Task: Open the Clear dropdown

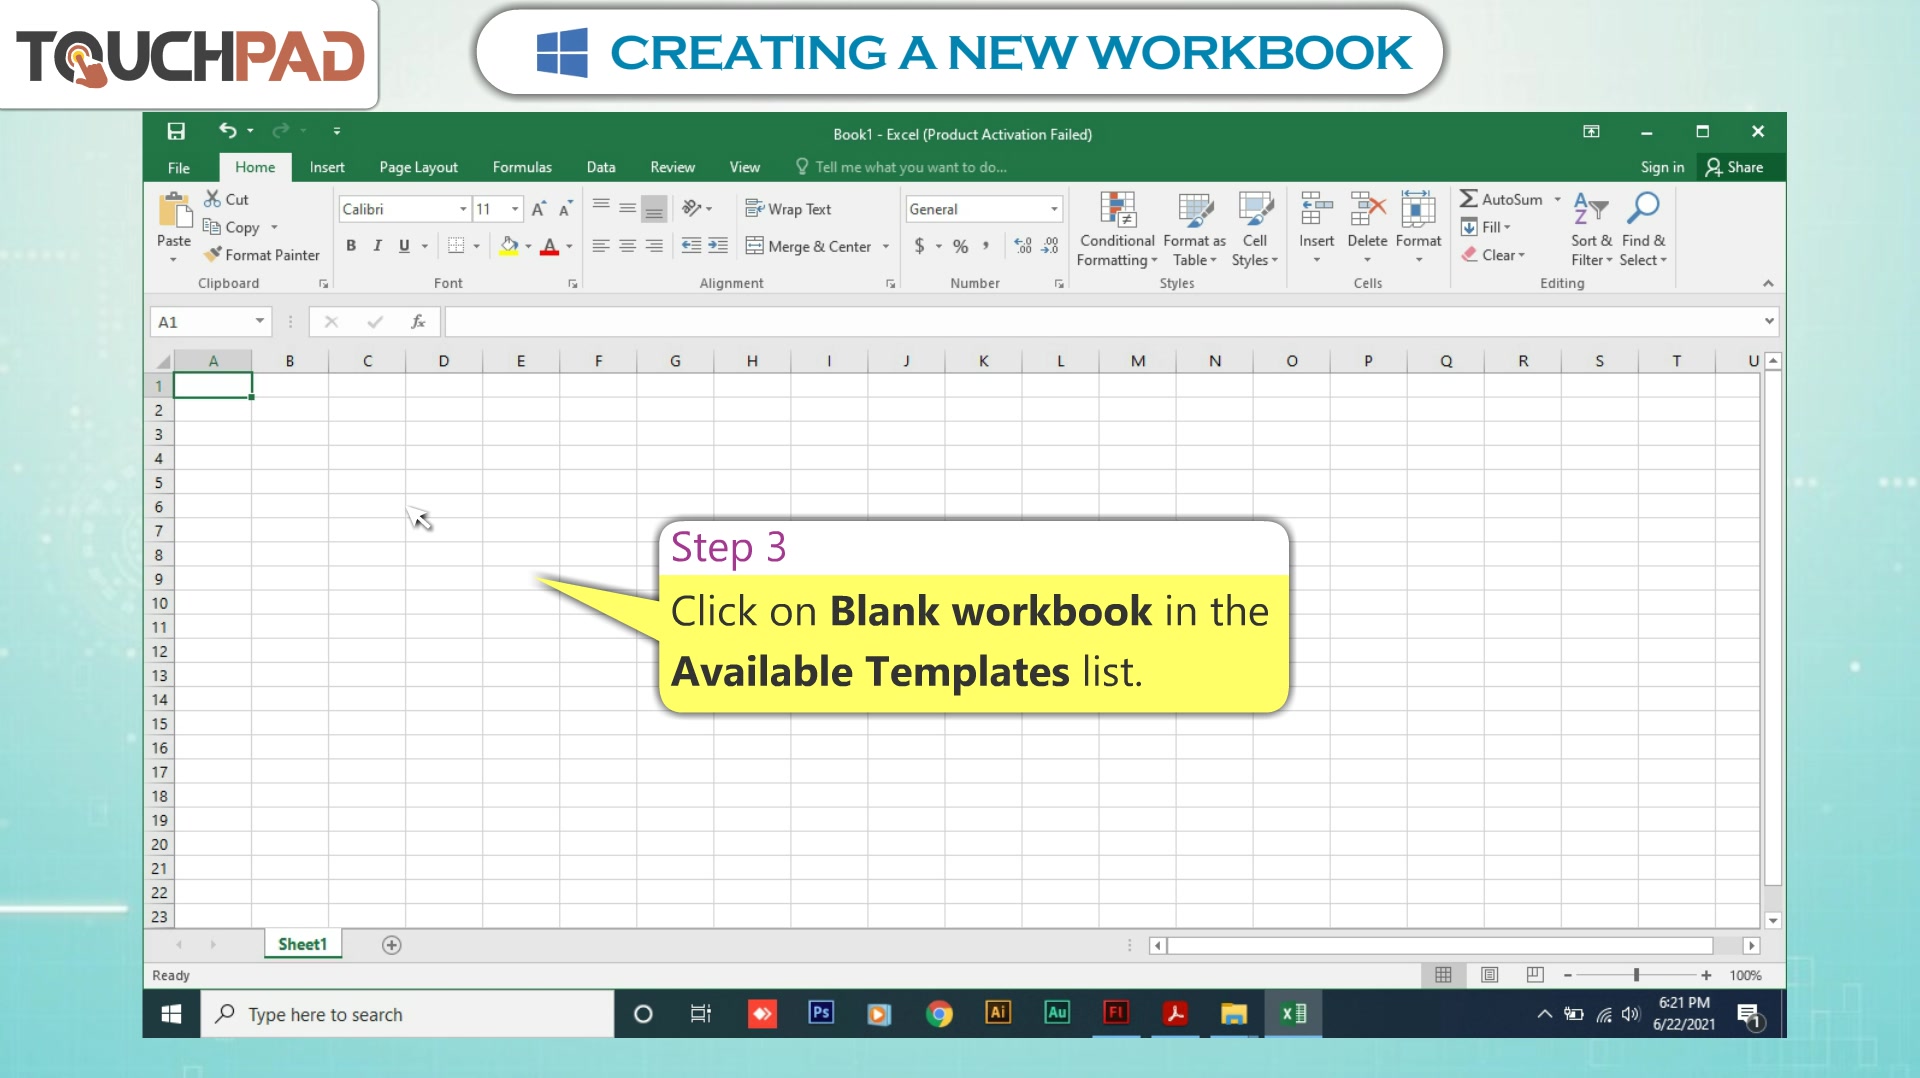Action: 1493,255
